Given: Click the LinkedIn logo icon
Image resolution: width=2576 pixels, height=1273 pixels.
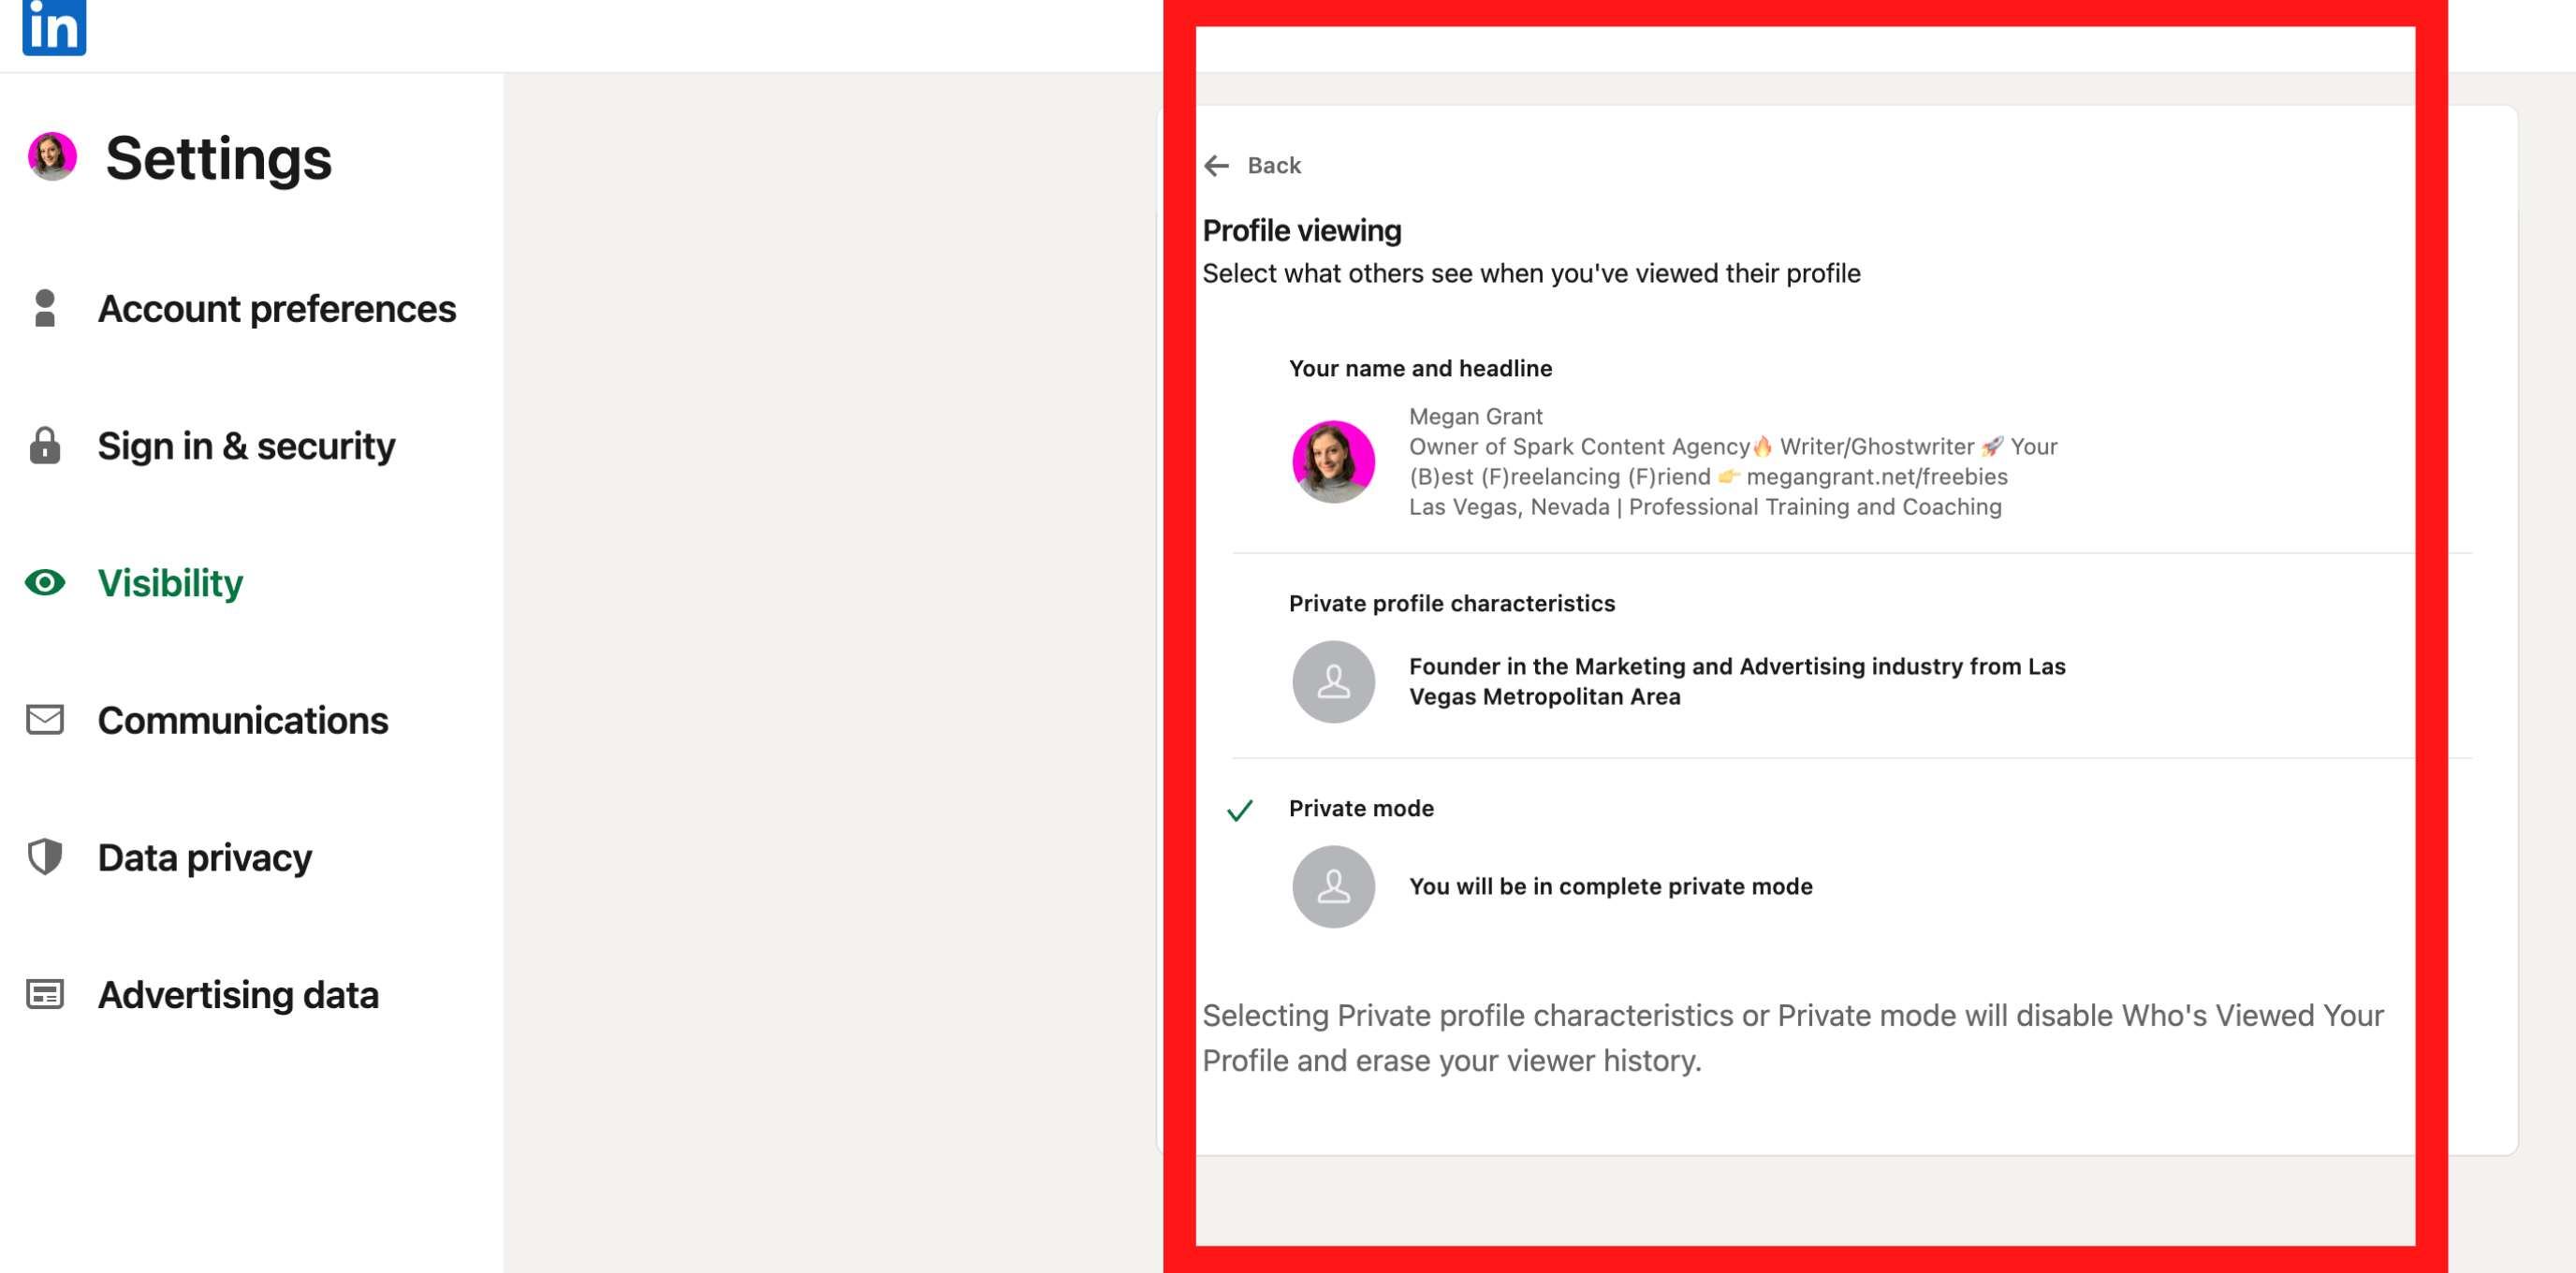Looking at the screenshot, I should [53, 28].
